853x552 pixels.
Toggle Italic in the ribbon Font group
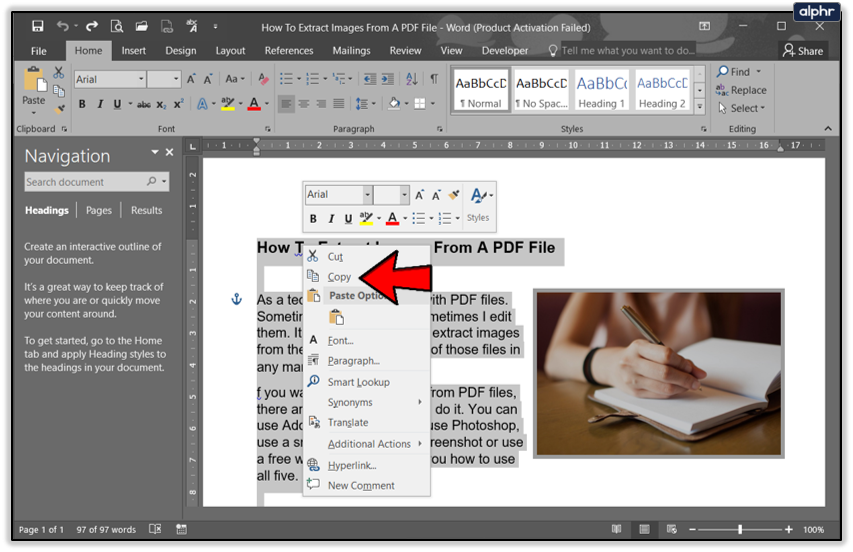coord(100,104)
